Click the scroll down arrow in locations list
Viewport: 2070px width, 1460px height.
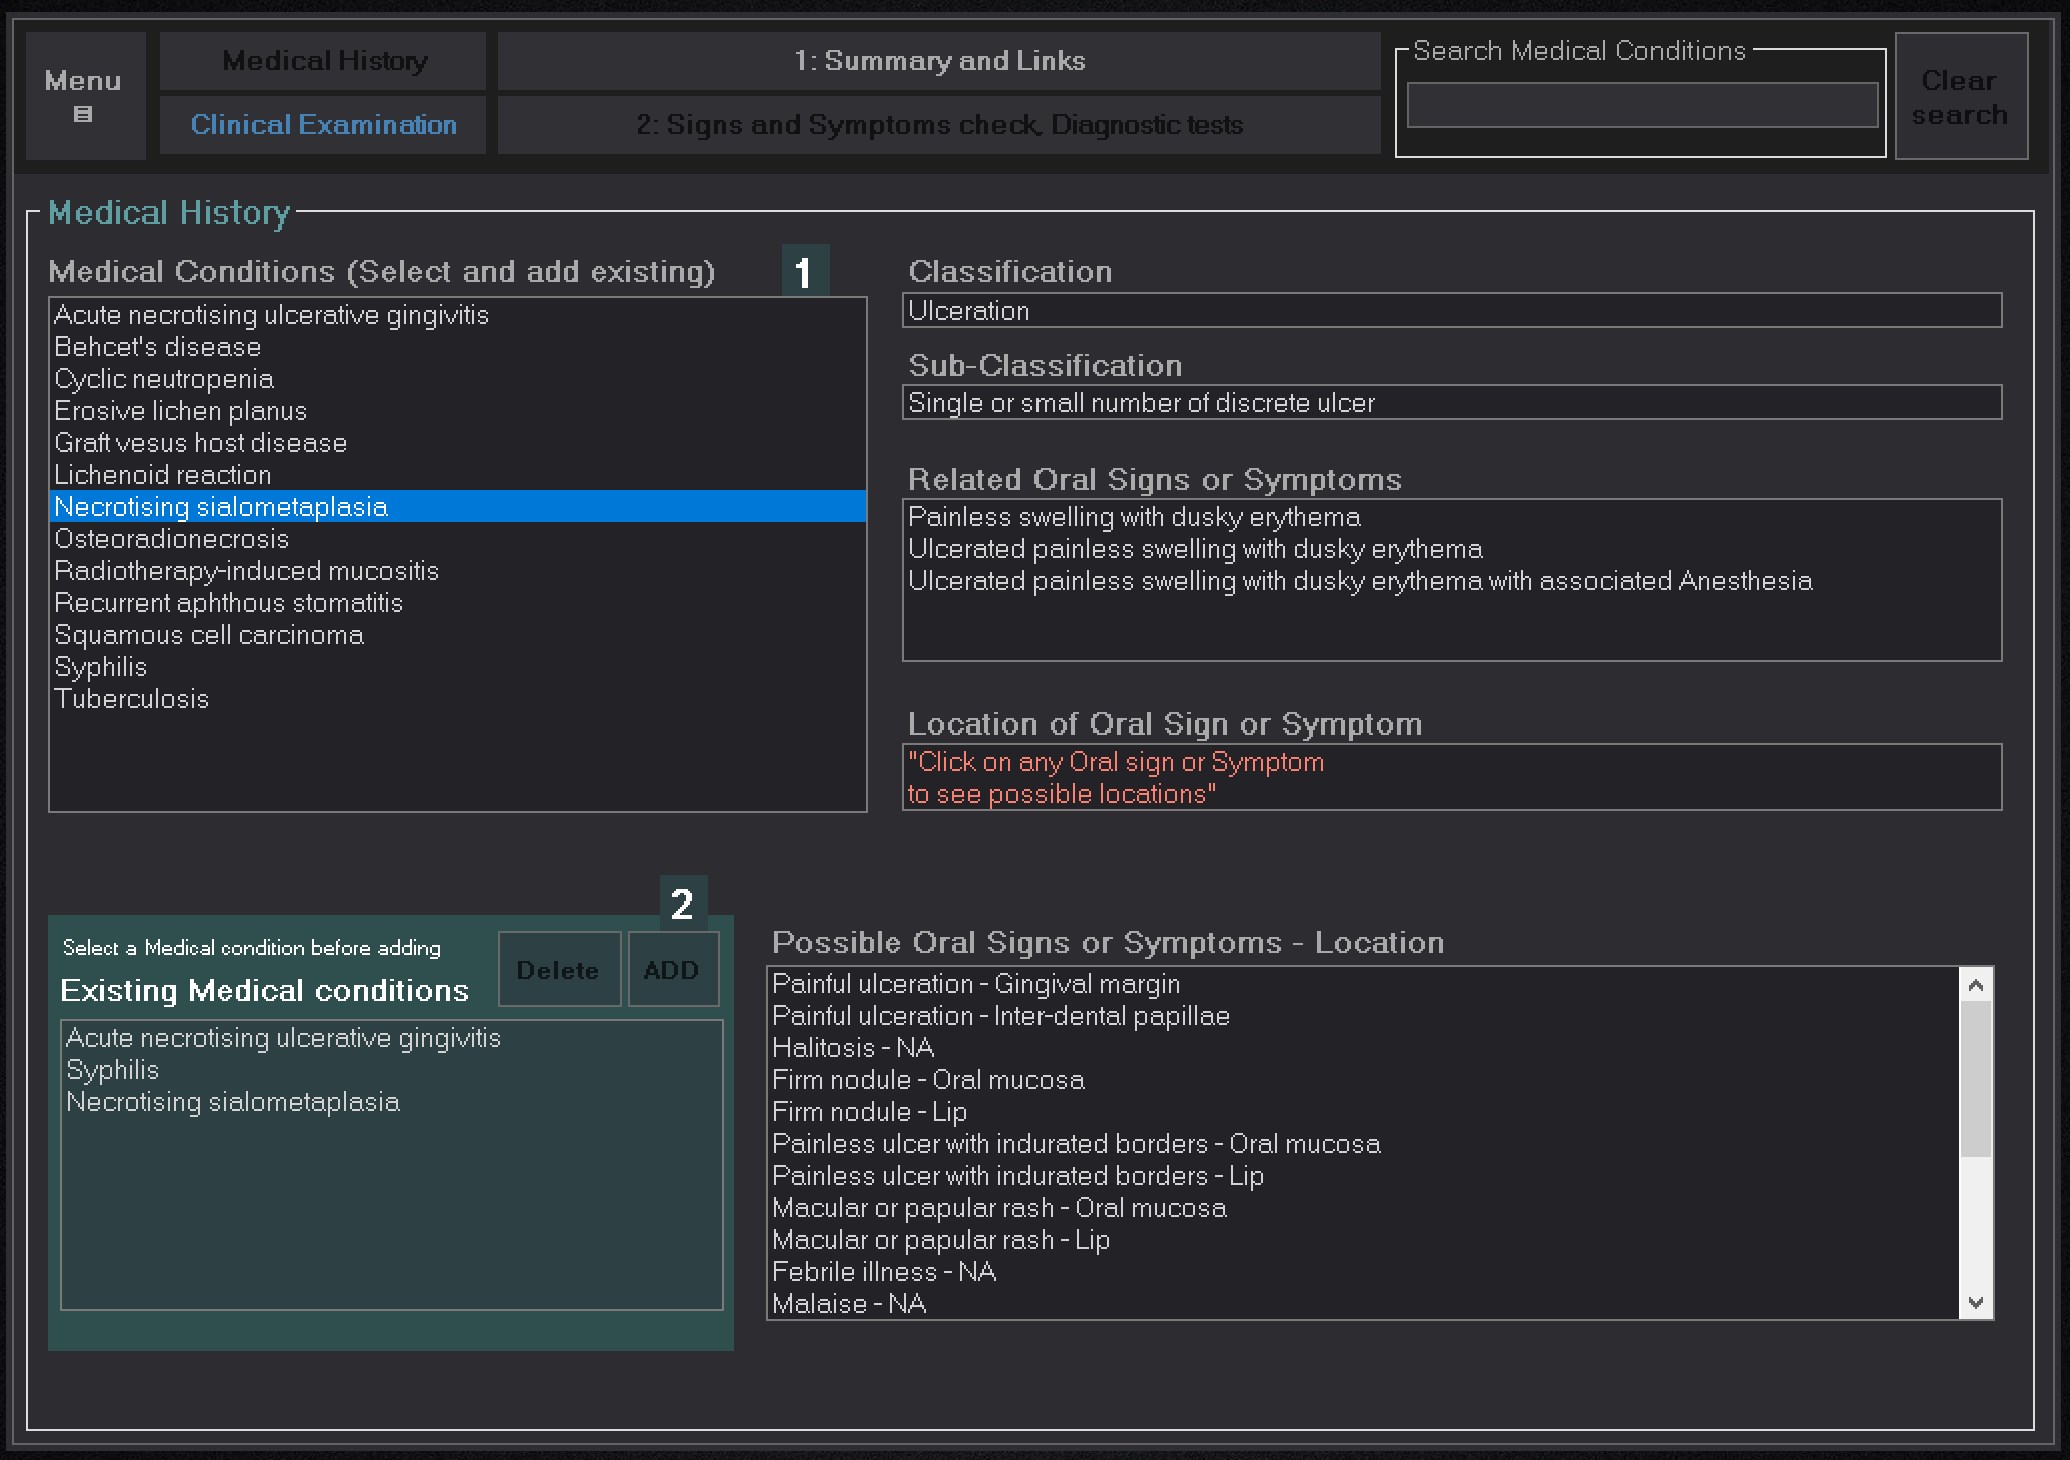click(x=1975, y=1302)
